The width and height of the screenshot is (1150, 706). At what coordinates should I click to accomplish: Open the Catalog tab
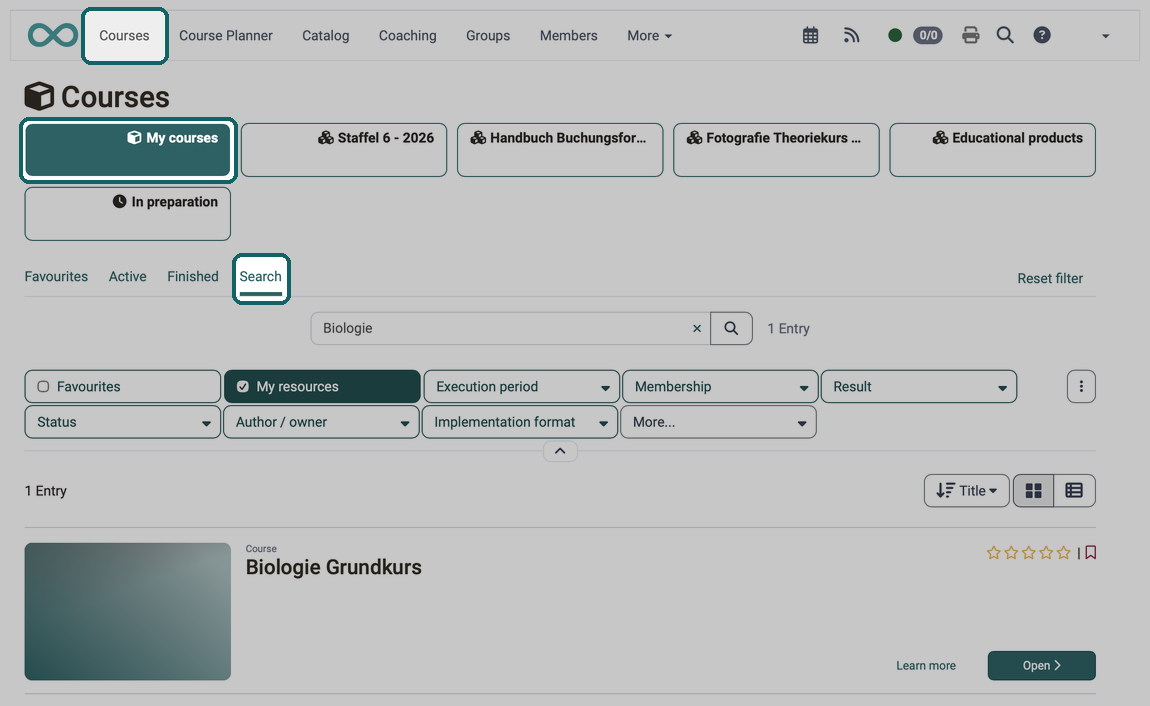pos(326,35)
